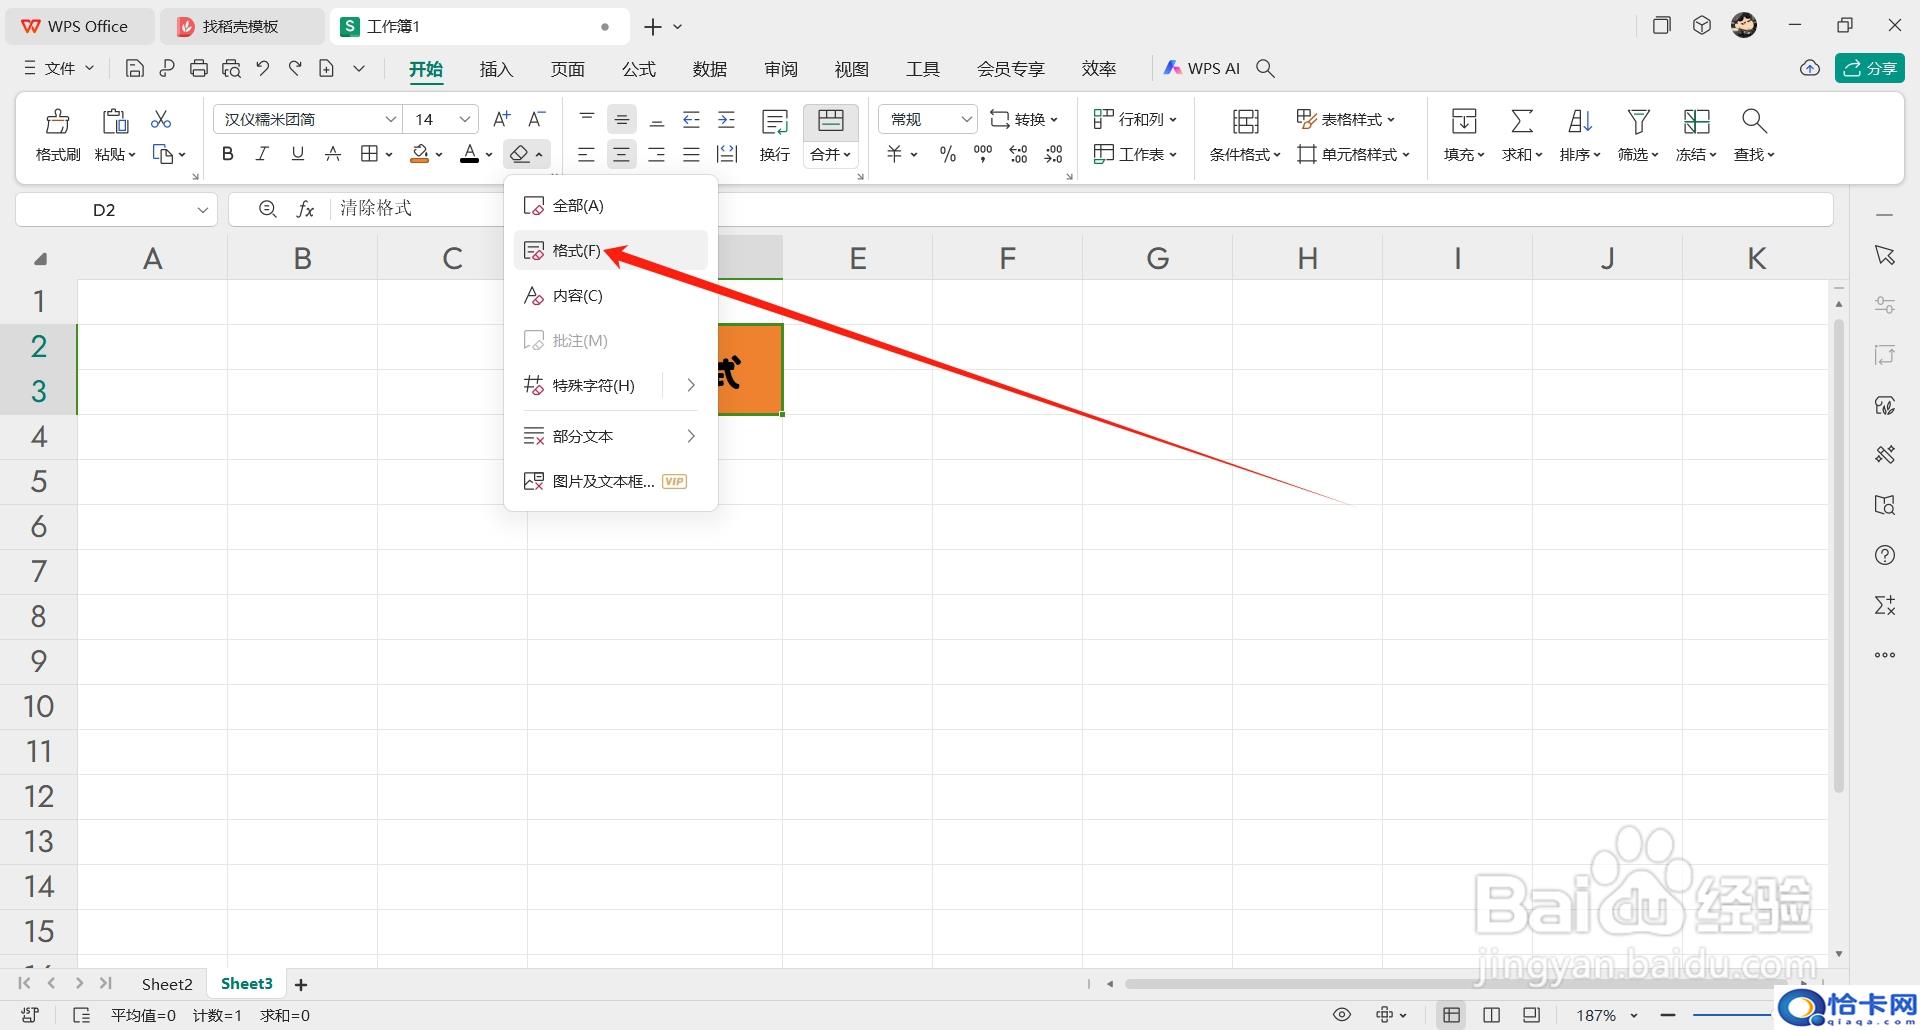Open the font color dropdown arrow
The image size is (1920, 1030).
[x=489, y=155]
